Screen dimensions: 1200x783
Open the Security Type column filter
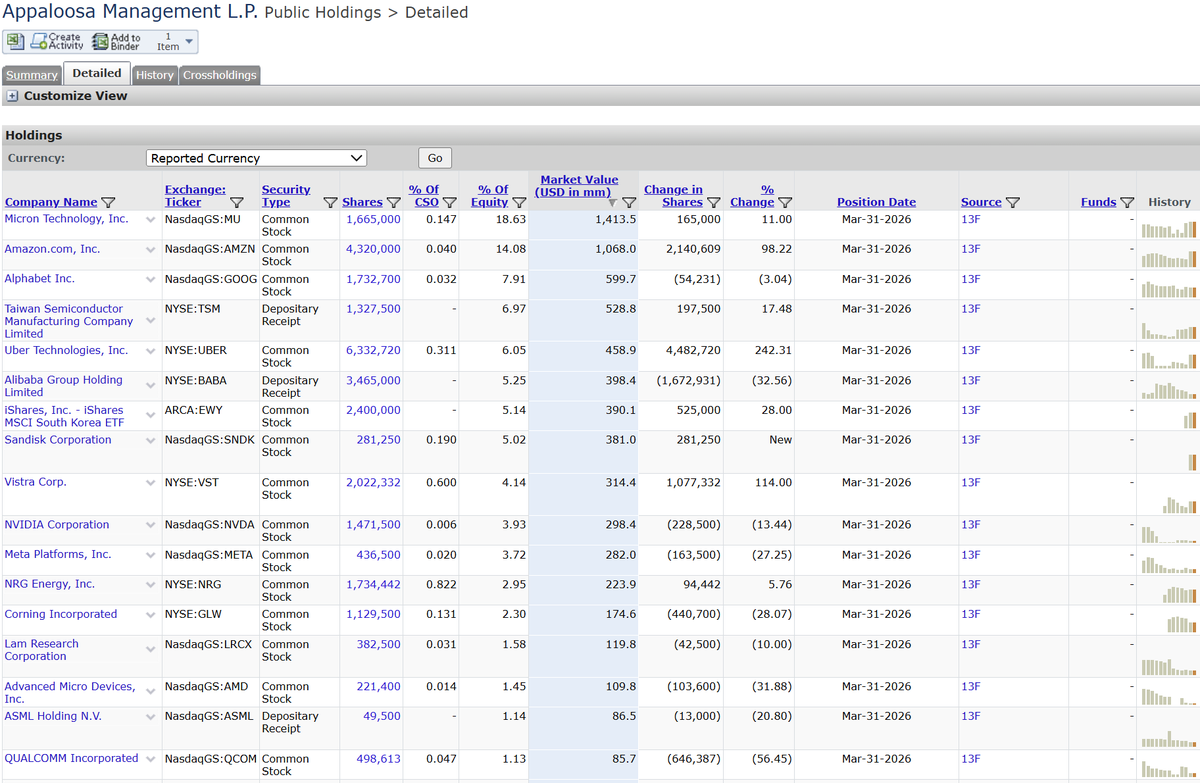point(330,203)
